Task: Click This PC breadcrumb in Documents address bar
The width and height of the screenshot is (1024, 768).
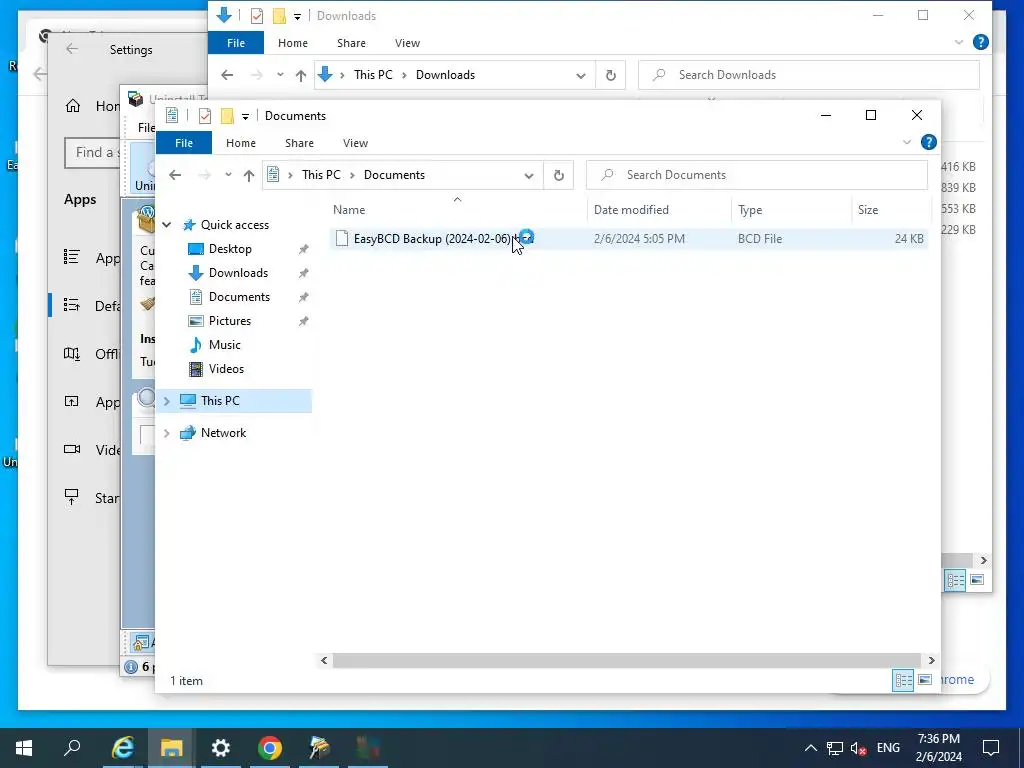Action: tap(321, 175)
